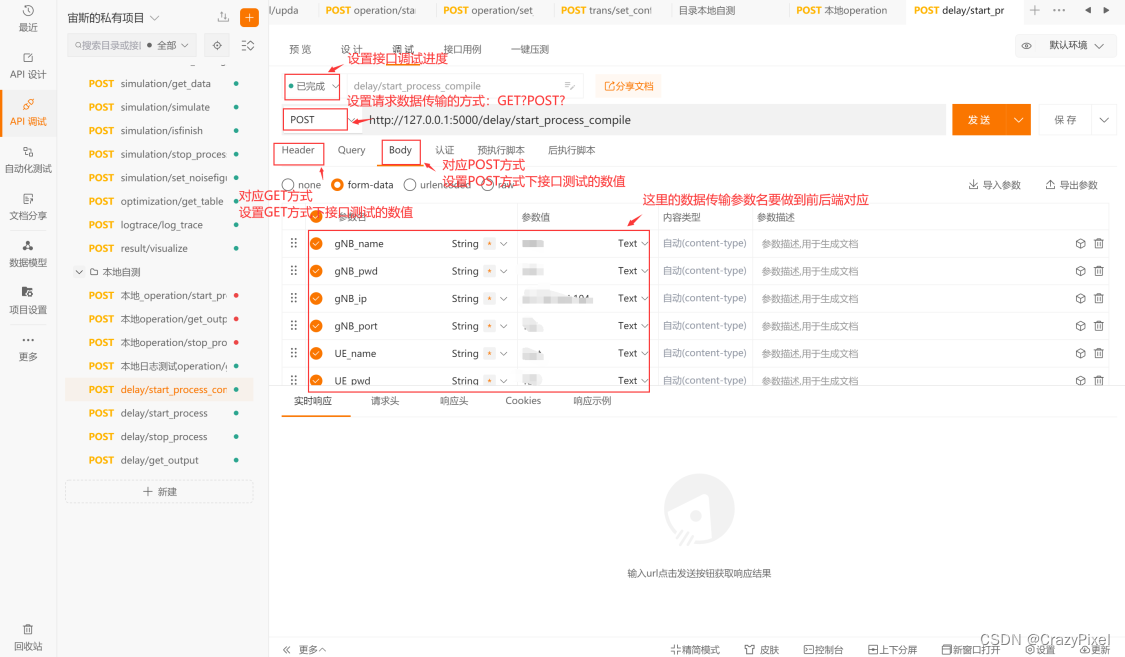Uncheck the gNB_pwd parameter checkbox

coord(316,271)
